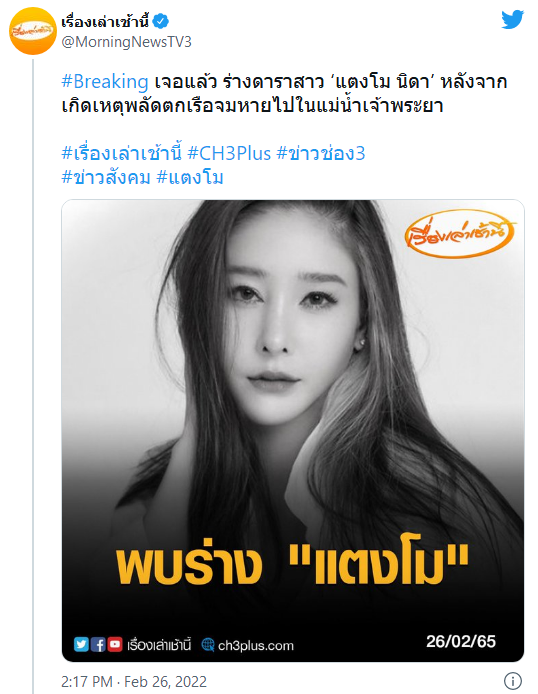Click the @MorningNewsTV3 handle

coord(127,42)
